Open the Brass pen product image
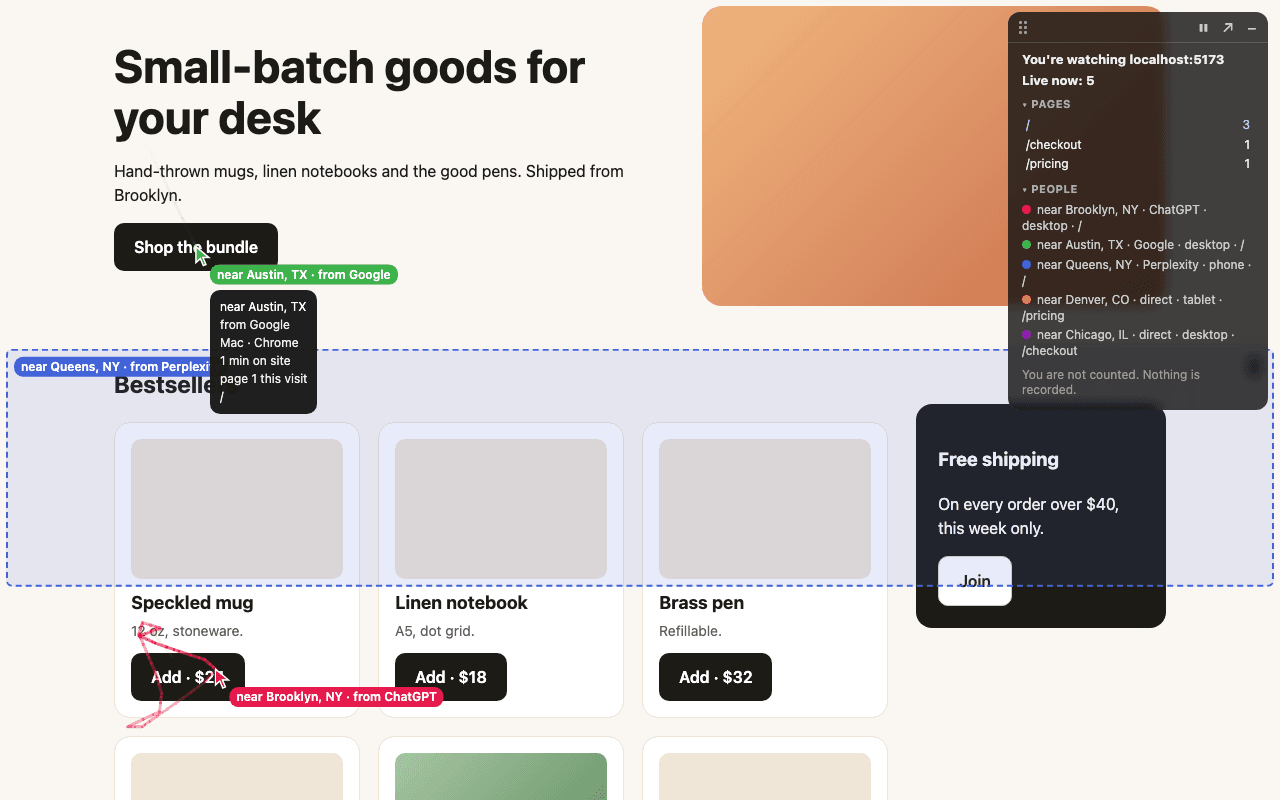 click(765, 509)
